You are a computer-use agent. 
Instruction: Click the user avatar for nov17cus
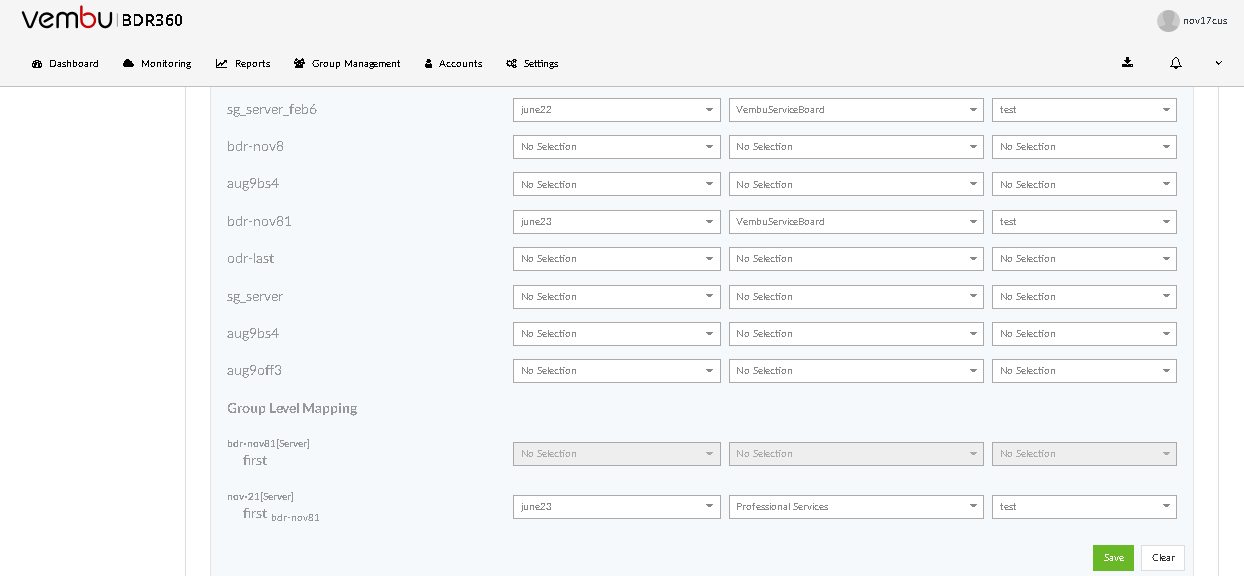click(1168, 21)
